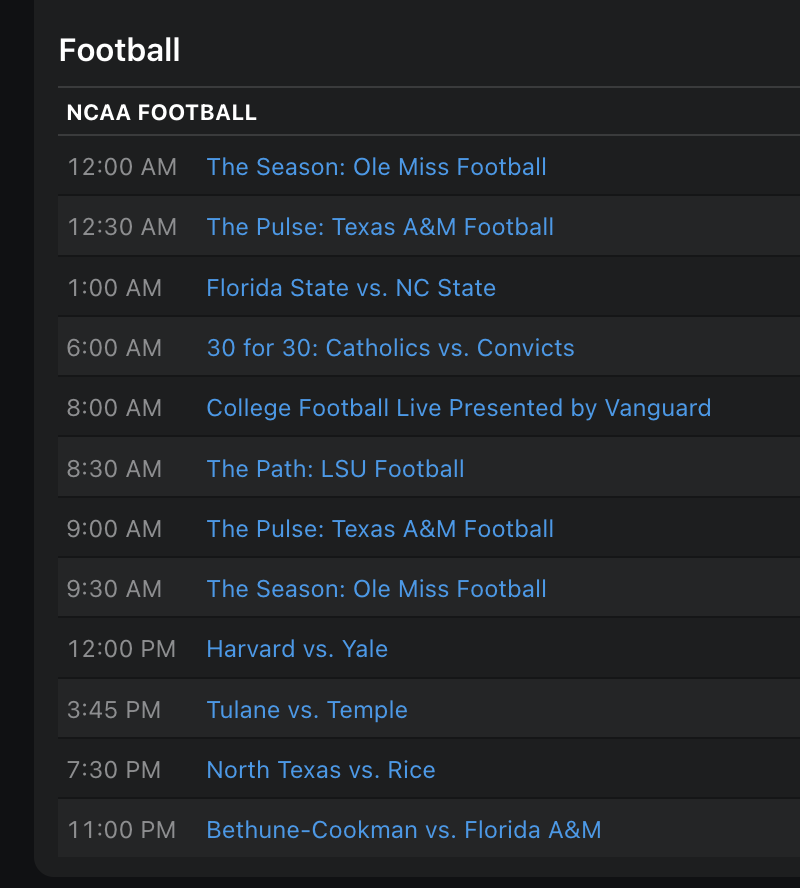Viewport: 800px width, 888px height.
Task: Open the 12:00 AM Ole Miss Football listing
Action: pos(376,167)
